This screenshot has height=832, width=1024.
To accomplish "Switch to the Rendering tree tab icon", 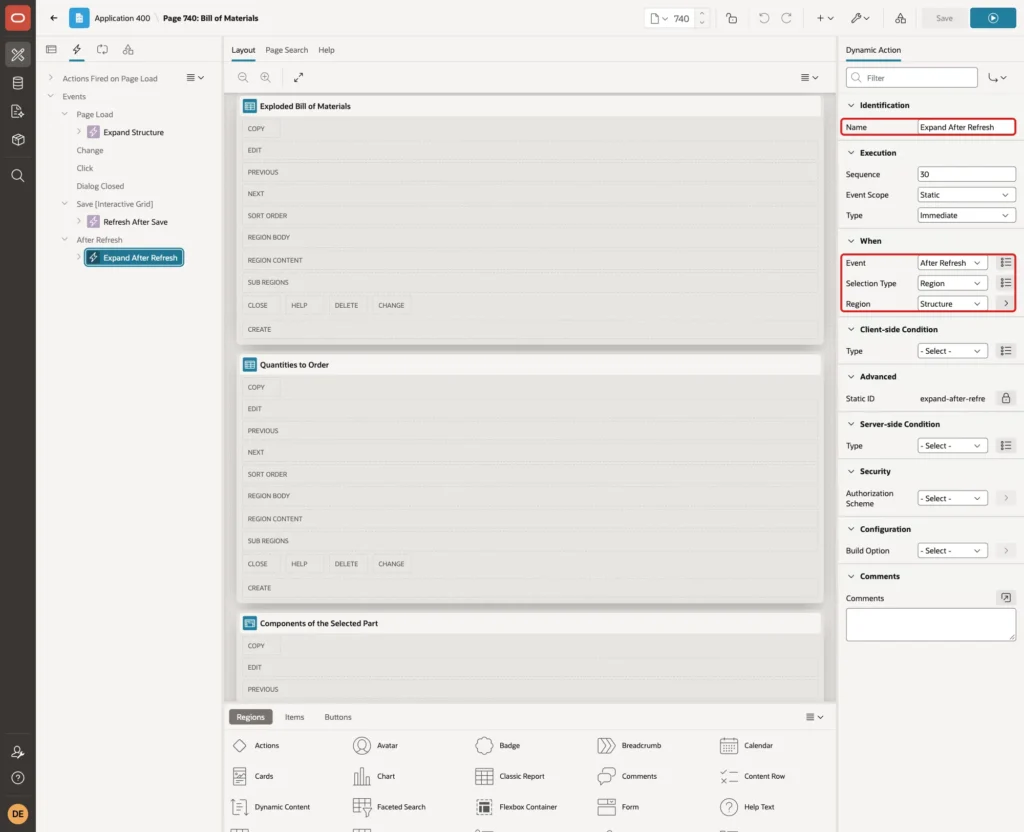I will (x=51, y=50).
